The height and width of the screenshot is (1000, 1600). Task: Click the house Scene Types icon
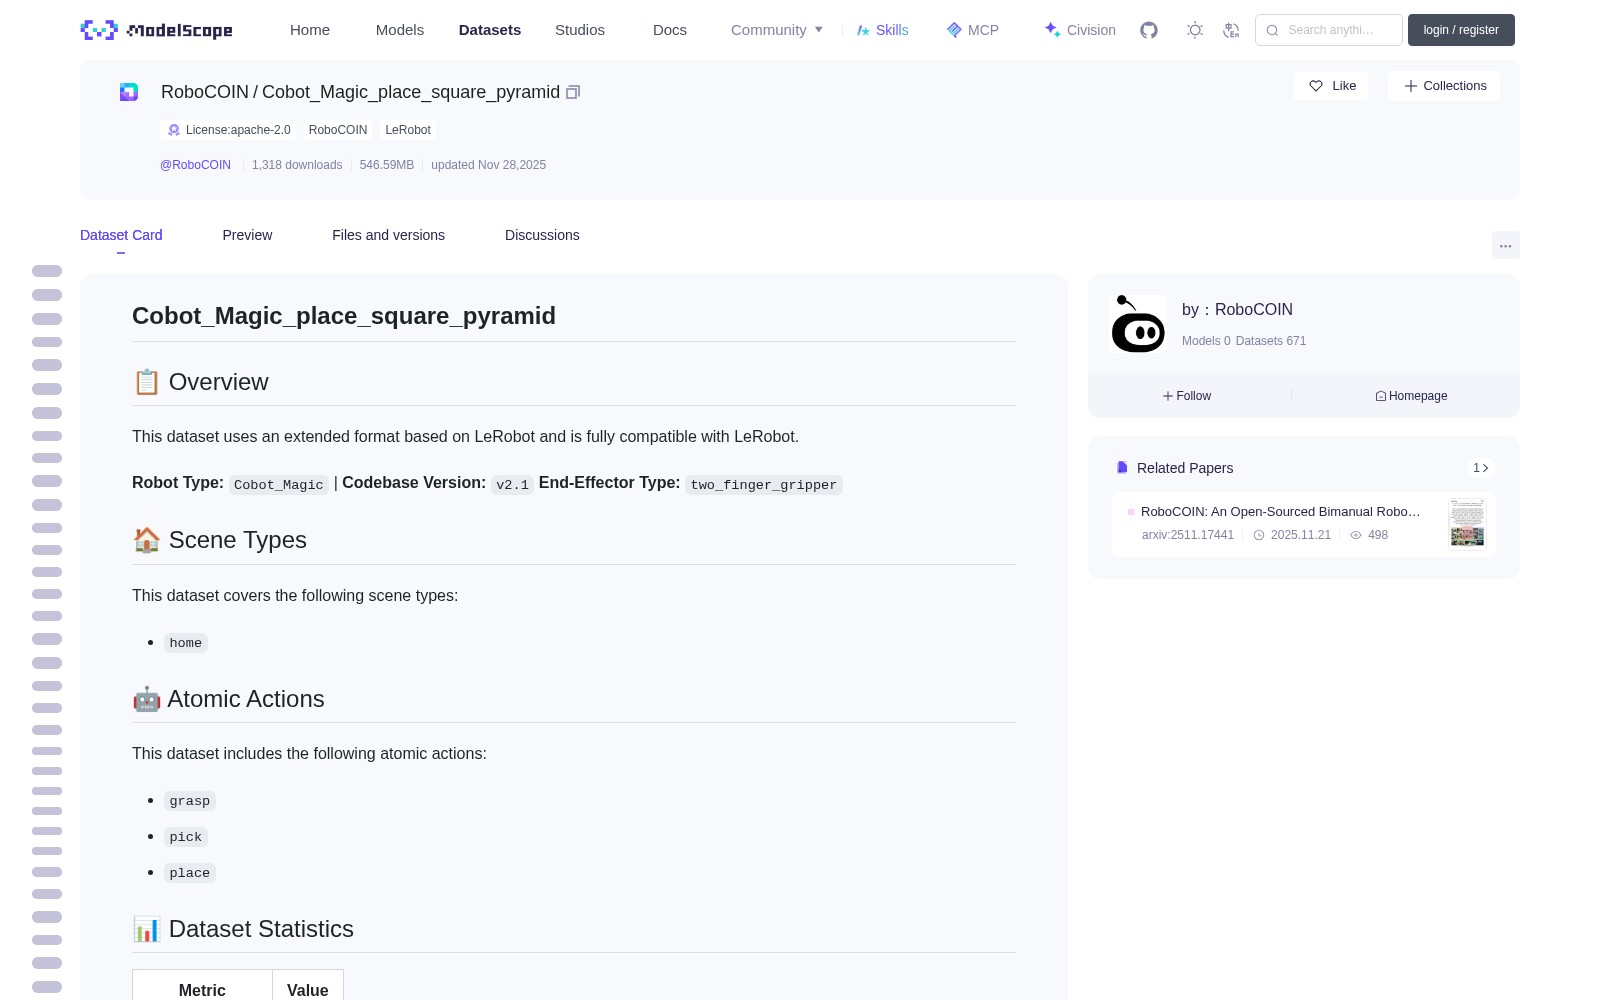point(146,540)
